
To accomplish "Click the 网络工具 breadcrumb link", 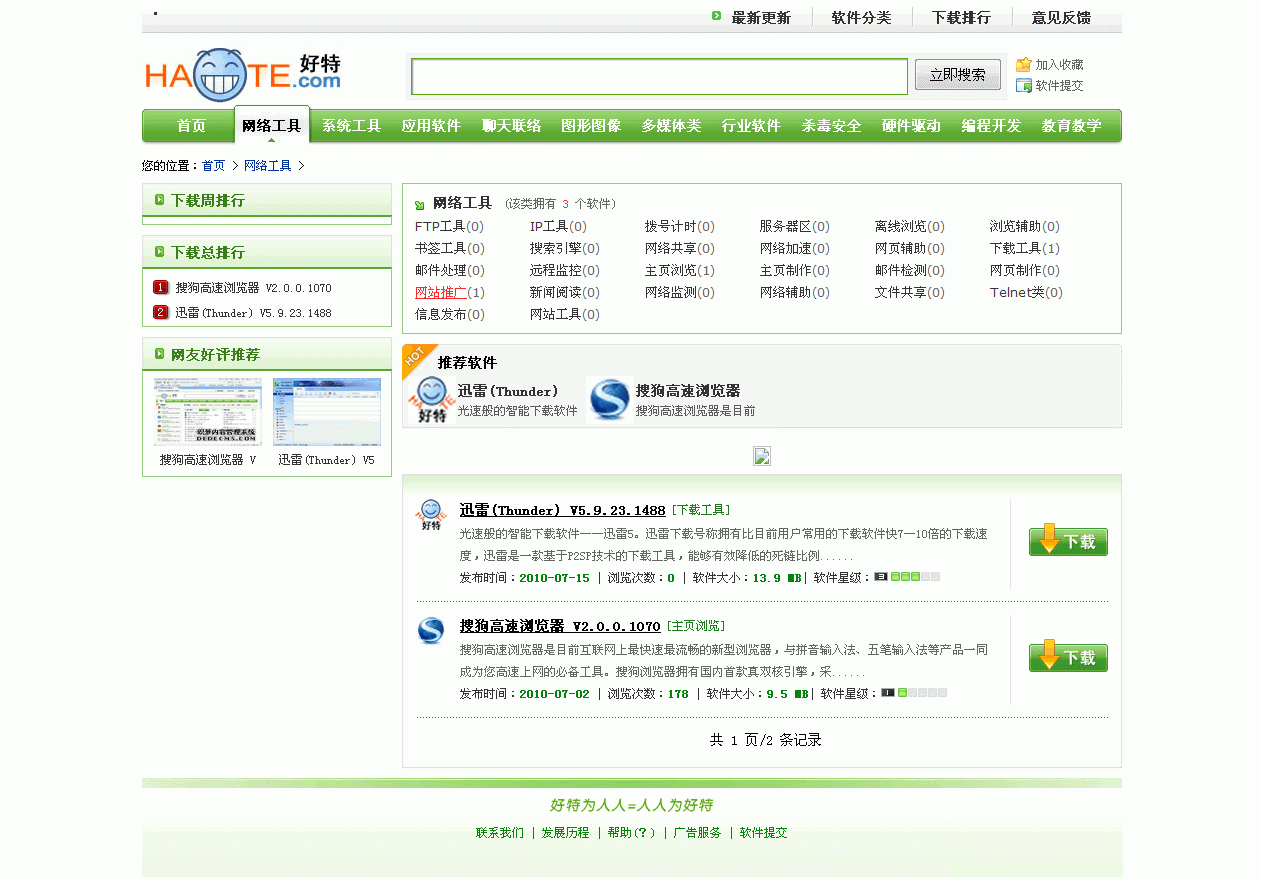I will pyautogui.click(x=268, y=166).
